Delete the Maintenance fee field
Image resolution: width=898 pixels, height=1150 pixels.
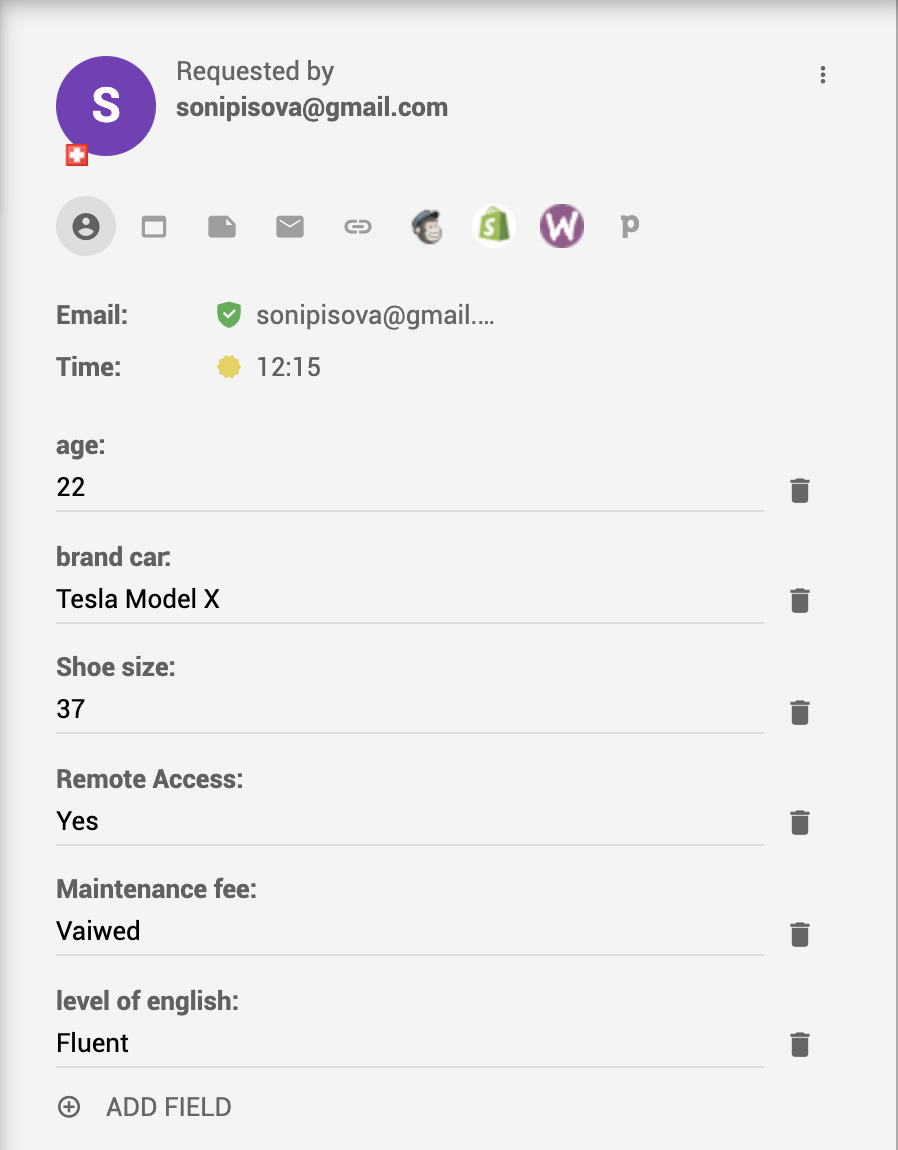800,934
